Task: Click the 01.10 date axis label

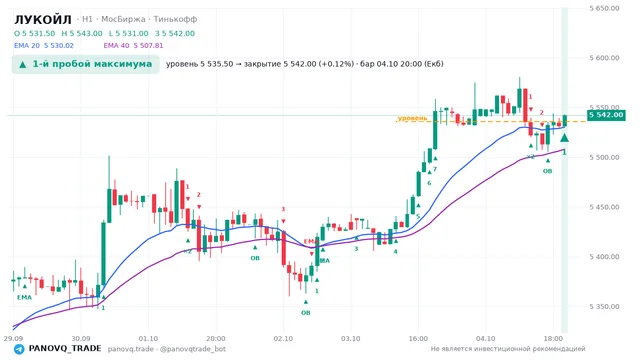Action: [x=148, y=339]
